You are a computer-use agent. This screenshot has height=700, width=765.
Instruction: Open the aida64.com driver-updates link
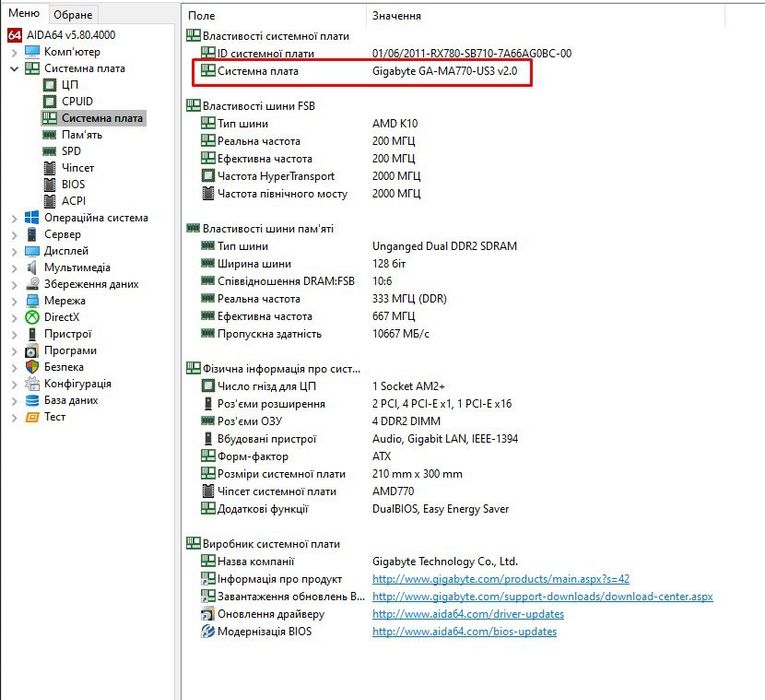(468, 614)
